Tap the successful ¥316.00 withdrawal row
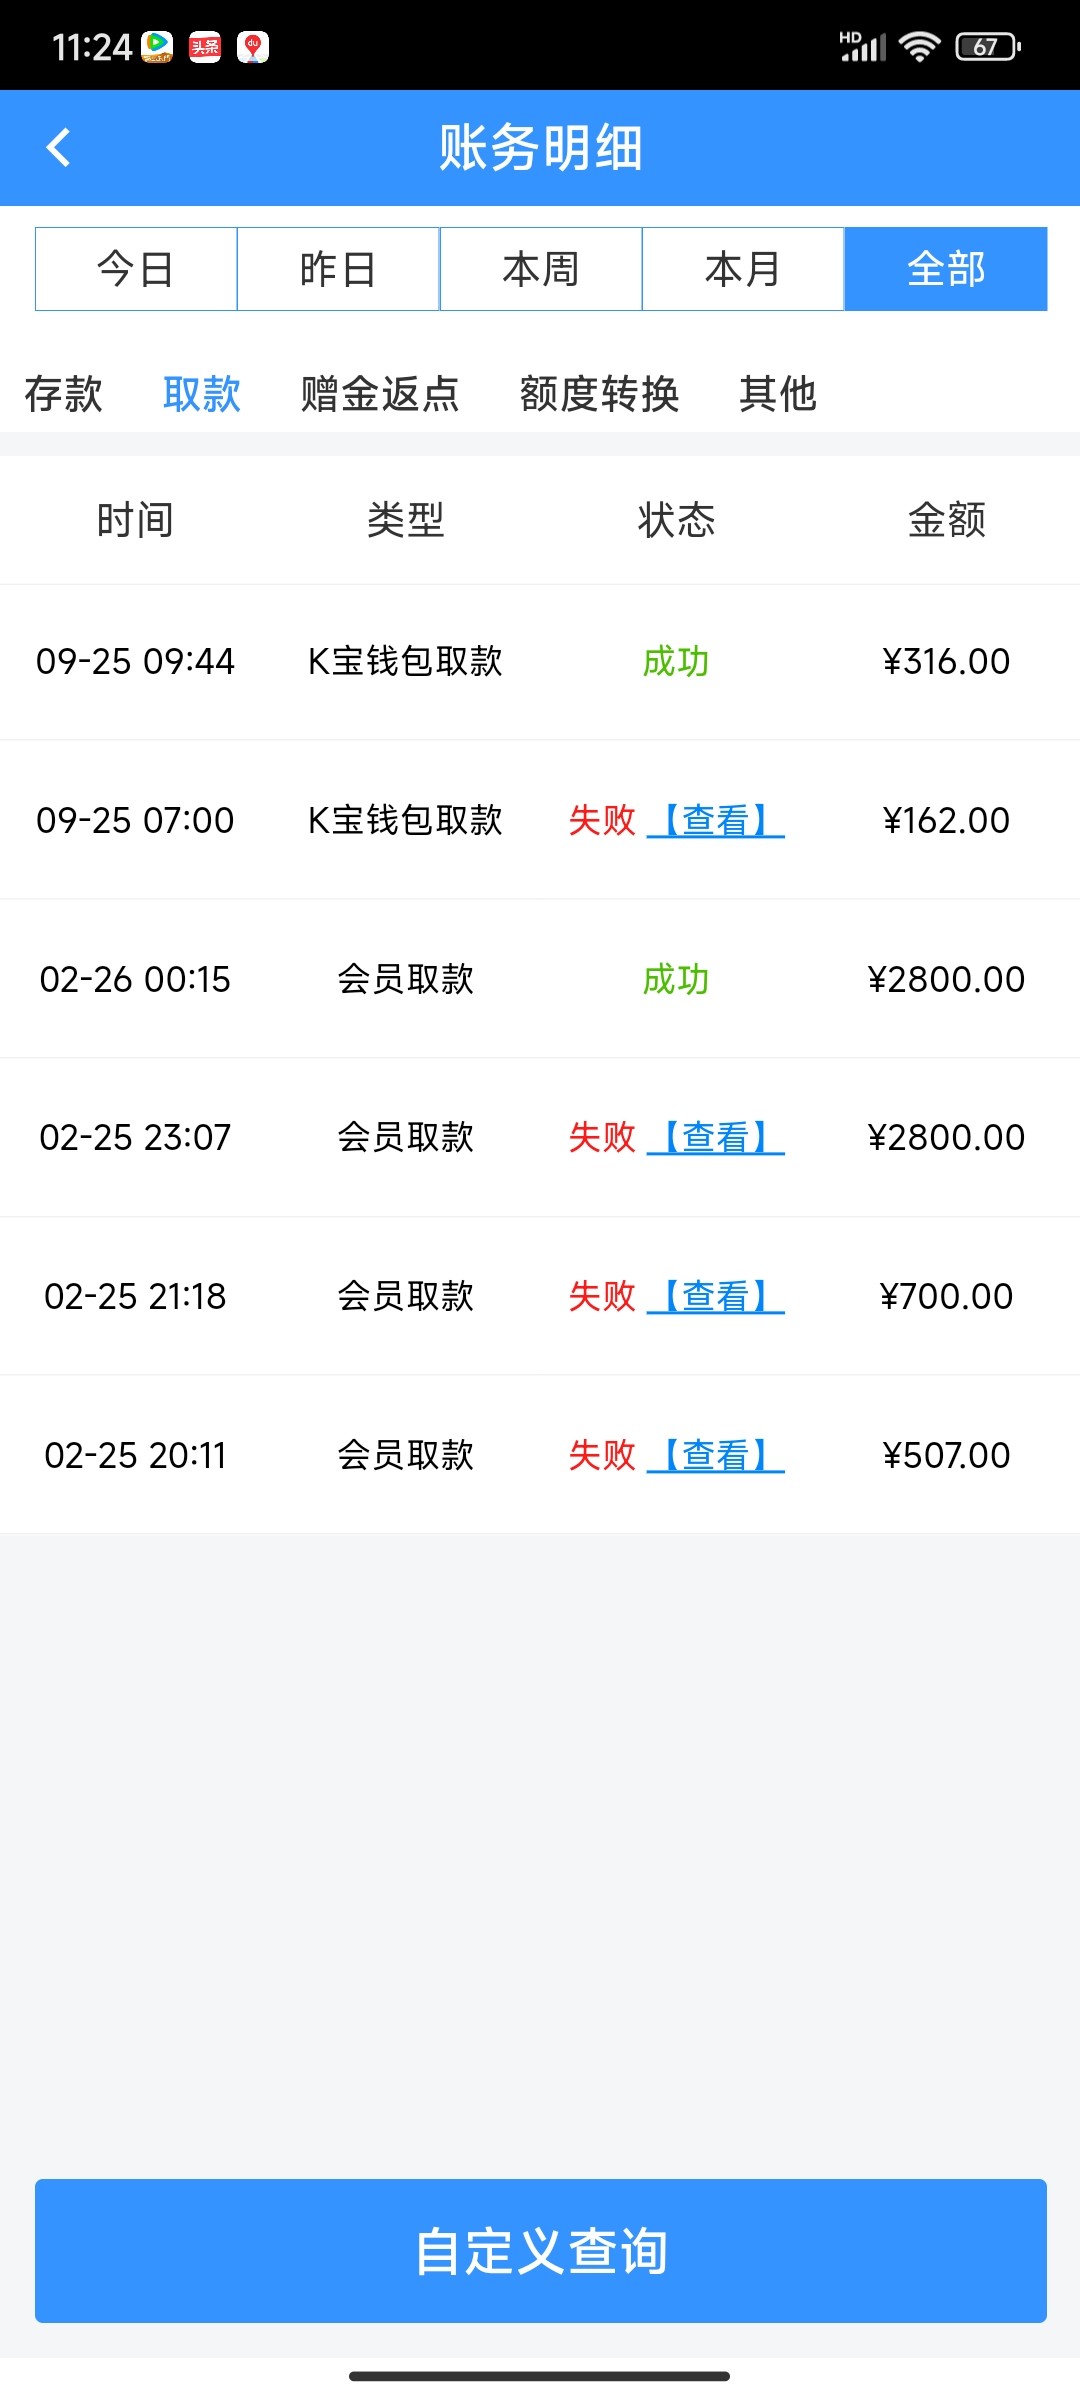 tap(540, 662)
